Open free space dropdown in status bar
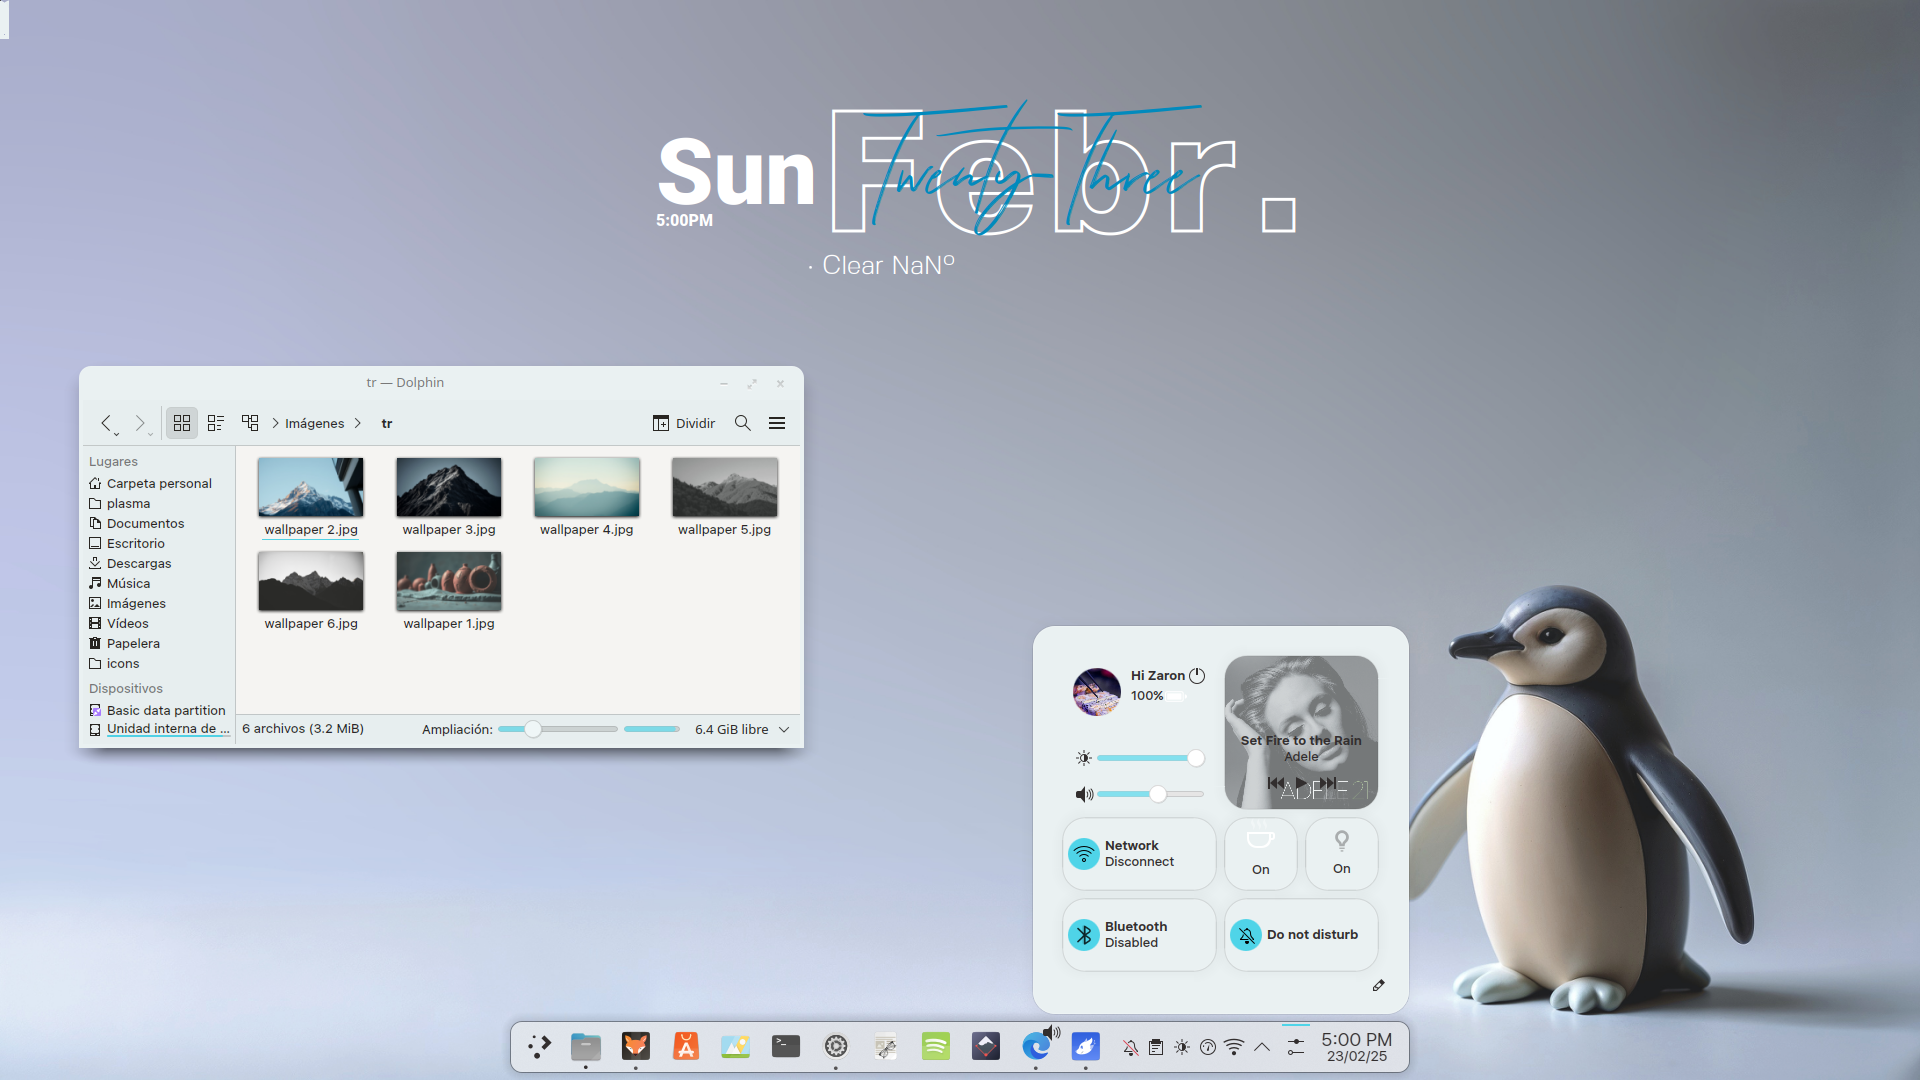The width and height of the screenshot is (1920, 1080). click(784, 730)
